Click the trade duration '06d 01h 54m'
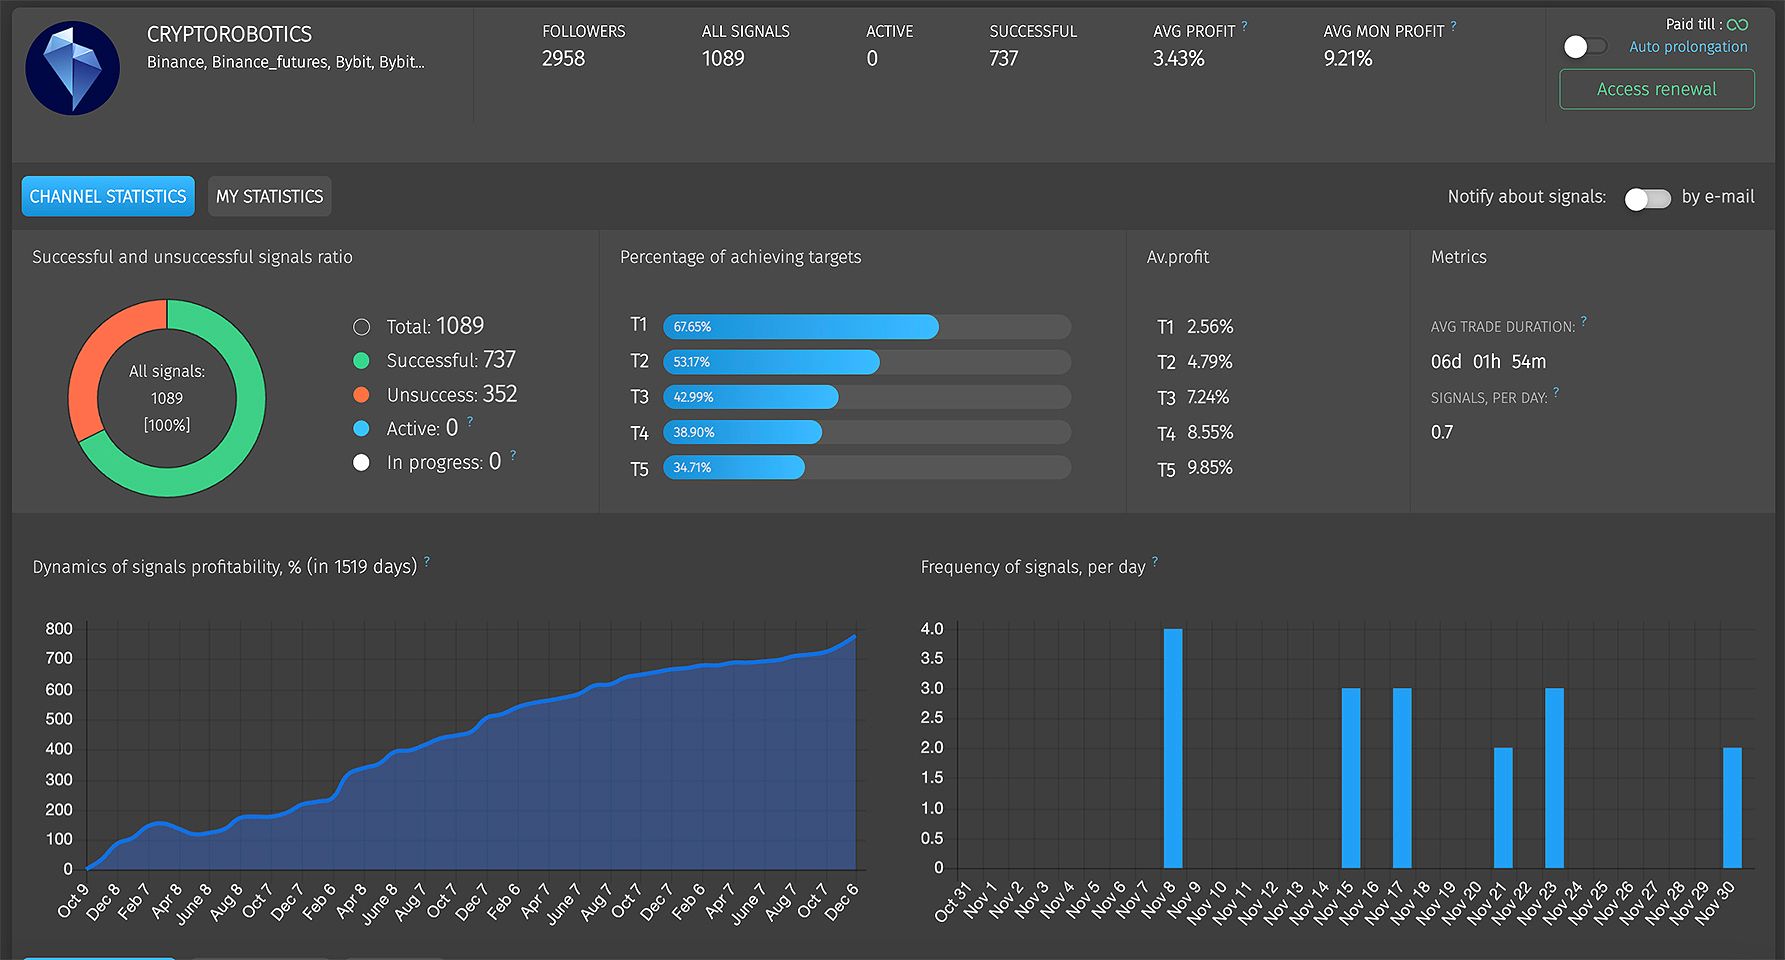This screenshot has width=1785, height=960. coord(1488,362)
